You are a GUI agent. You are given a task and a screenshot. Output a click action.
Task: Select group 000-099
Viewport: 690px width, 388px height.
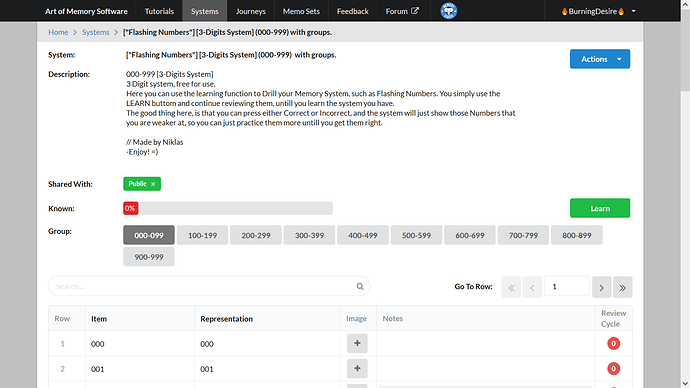click(149, 235)
